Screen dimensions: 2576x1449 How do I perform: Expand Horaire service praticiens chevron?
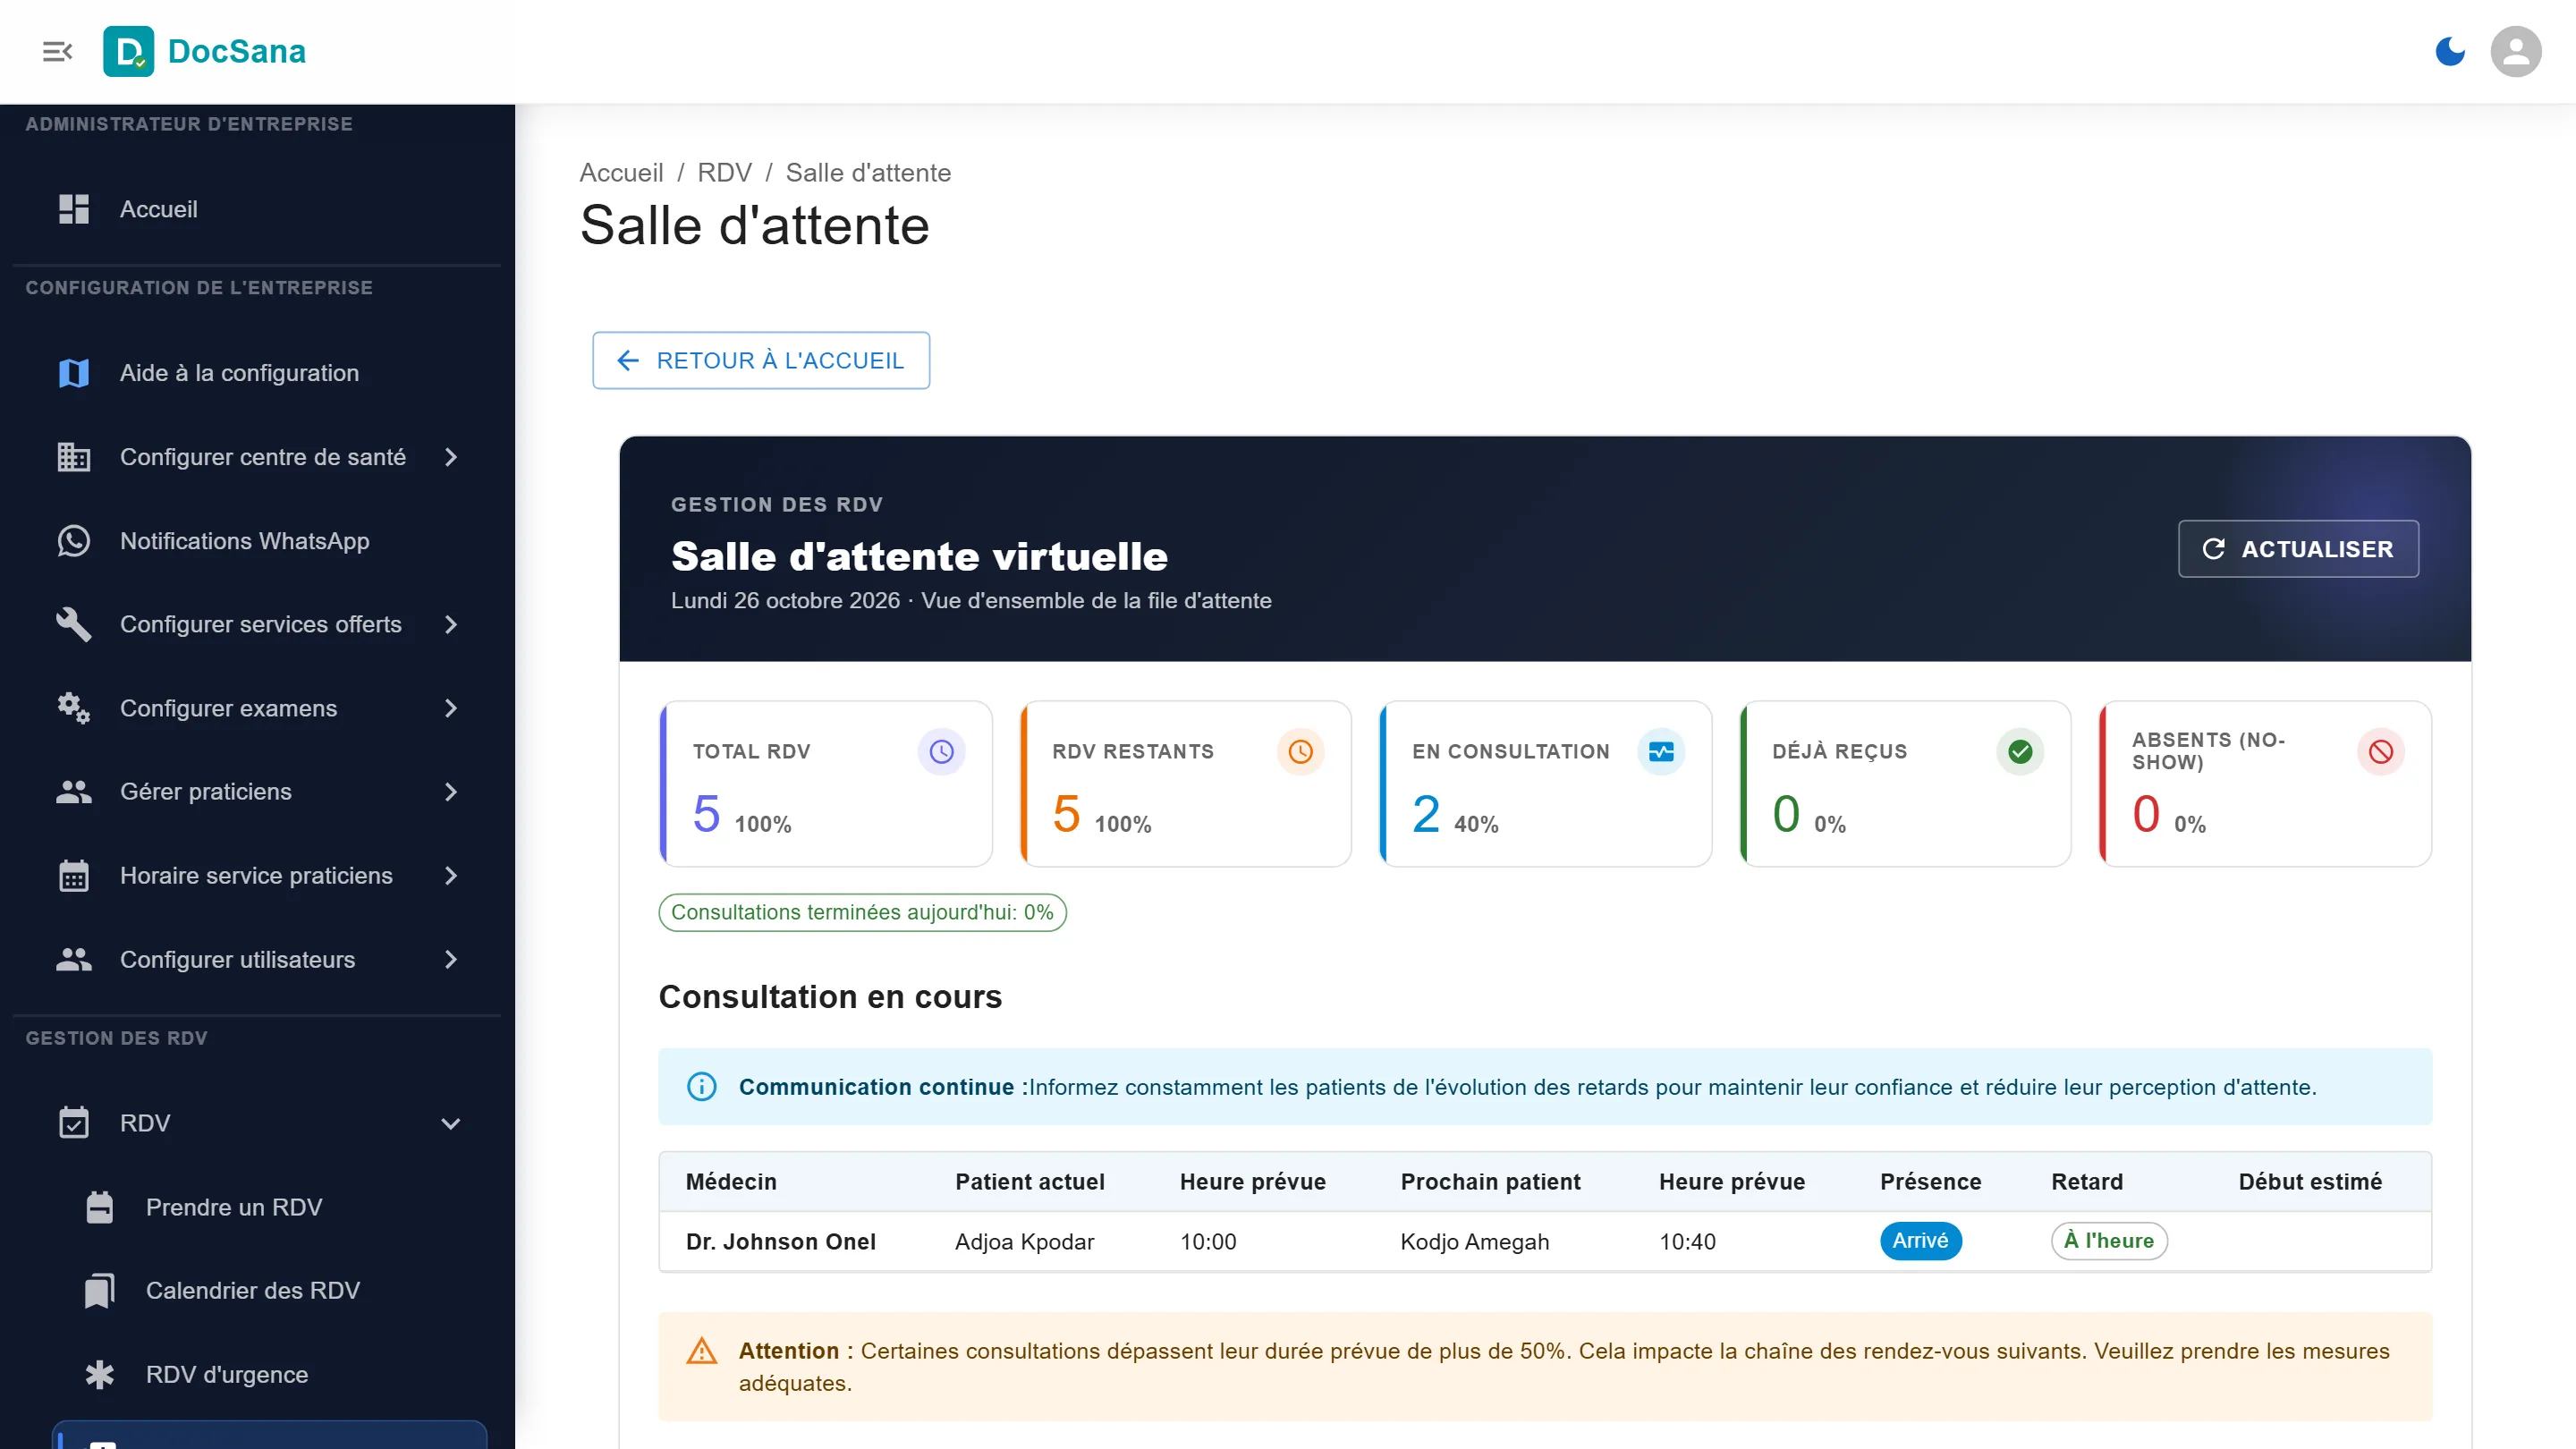pos(451,876)
